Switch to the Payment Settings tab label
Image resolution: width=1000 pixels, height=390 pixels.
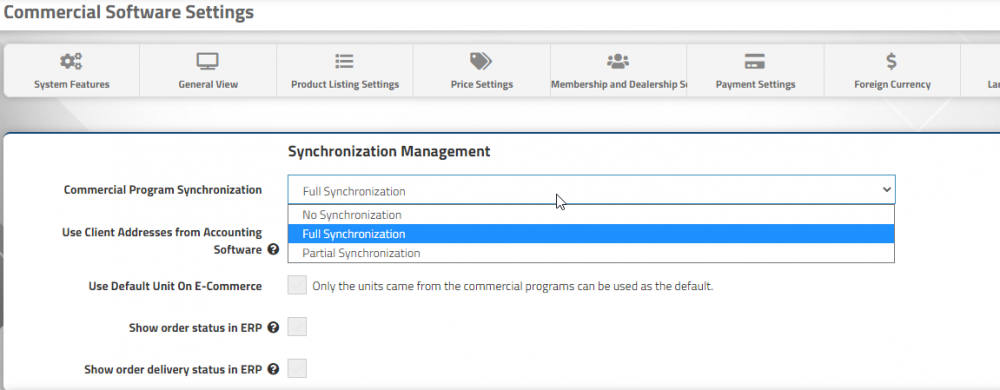[x=755, y=84]
